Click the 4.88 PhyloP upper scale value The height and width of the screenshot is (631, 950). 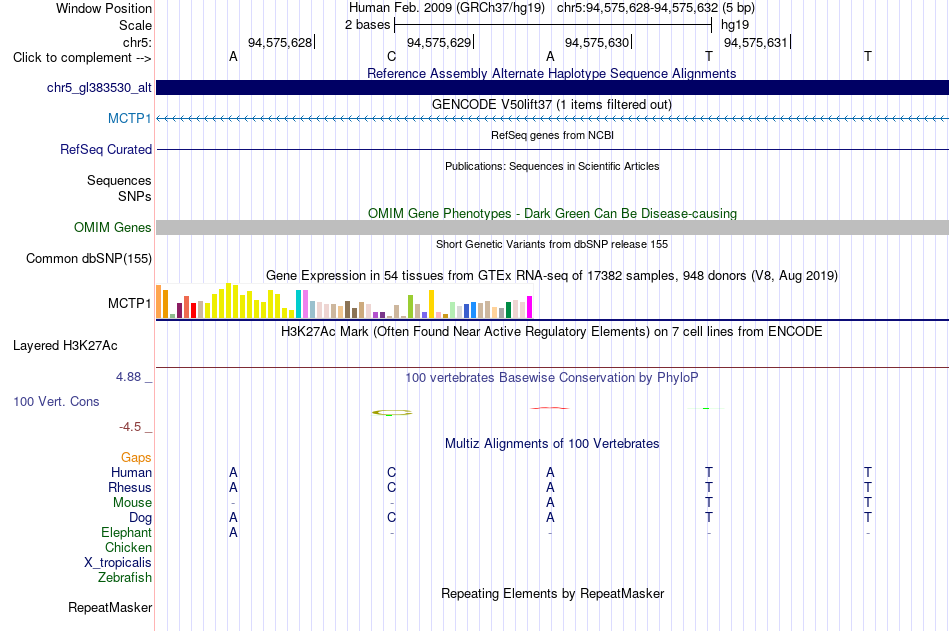pos(128,377)
